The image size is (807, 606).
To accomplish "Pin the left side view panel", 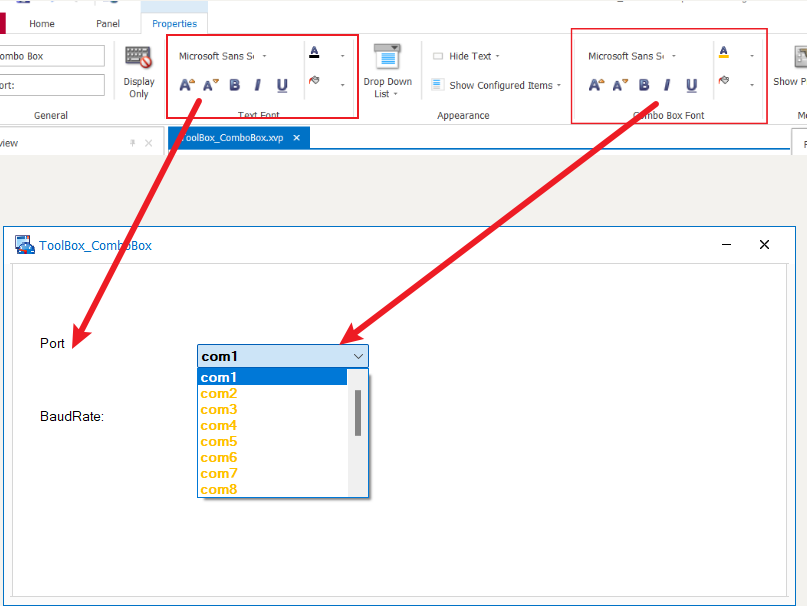I will tap(133, 143).
